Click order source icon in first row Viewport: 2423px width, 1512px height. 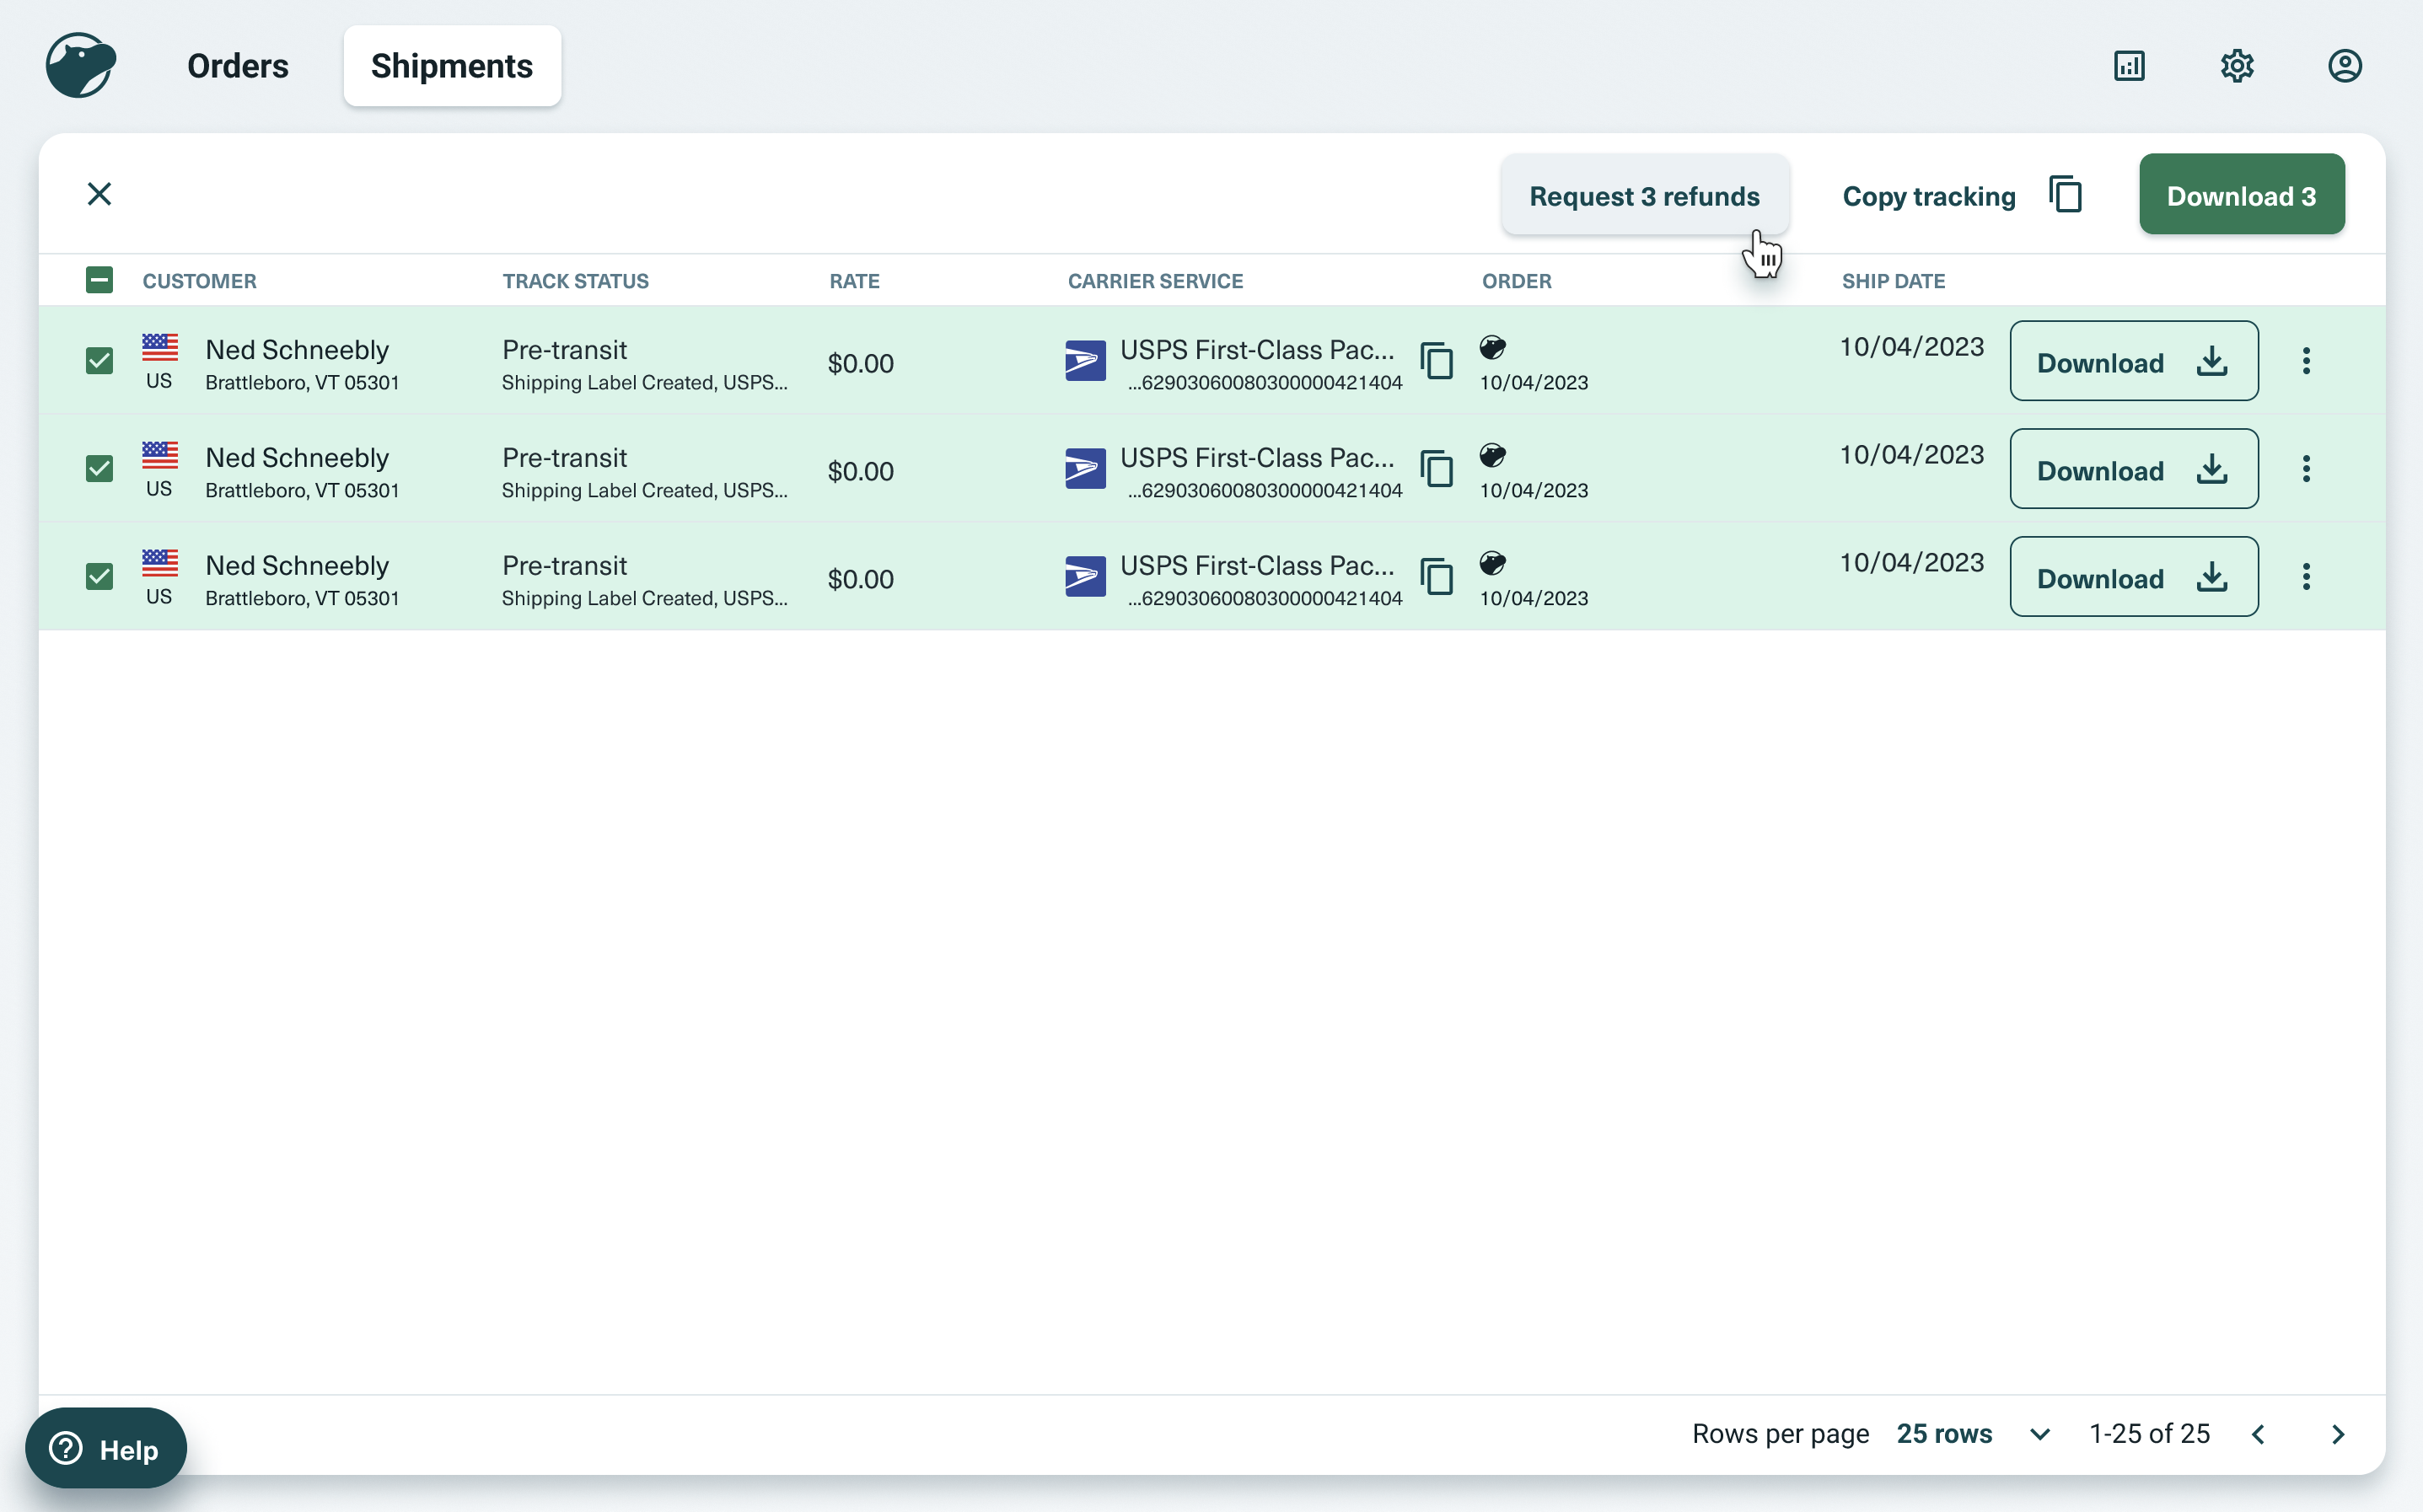(1493, 347)
